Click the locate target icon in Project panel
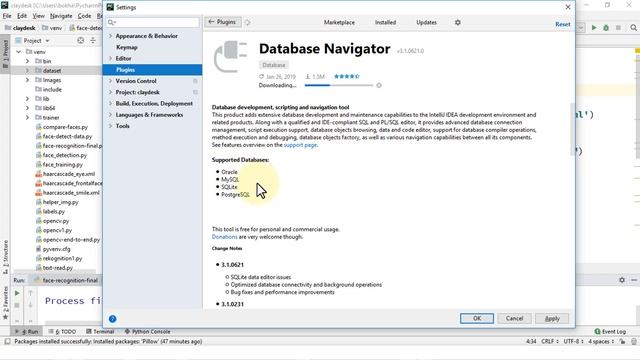640x360 pixels. 81,40
